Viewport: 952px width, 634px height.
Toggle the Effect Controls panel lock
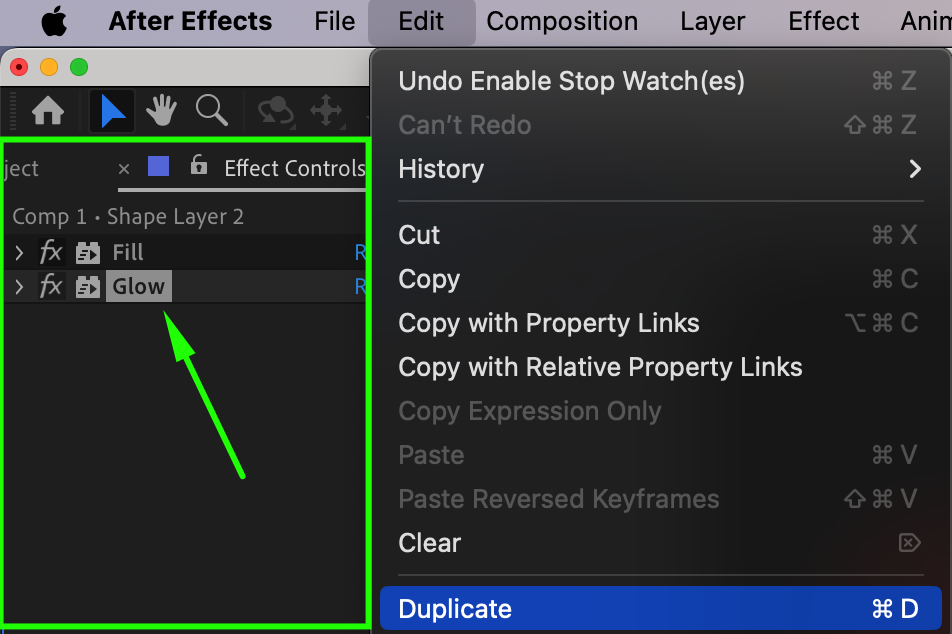(x=199, y=165)
